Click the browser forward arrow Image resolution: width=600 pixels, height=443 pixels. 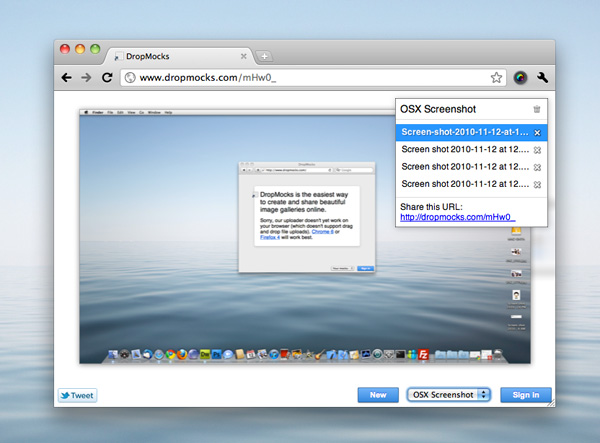coord(86,78)
